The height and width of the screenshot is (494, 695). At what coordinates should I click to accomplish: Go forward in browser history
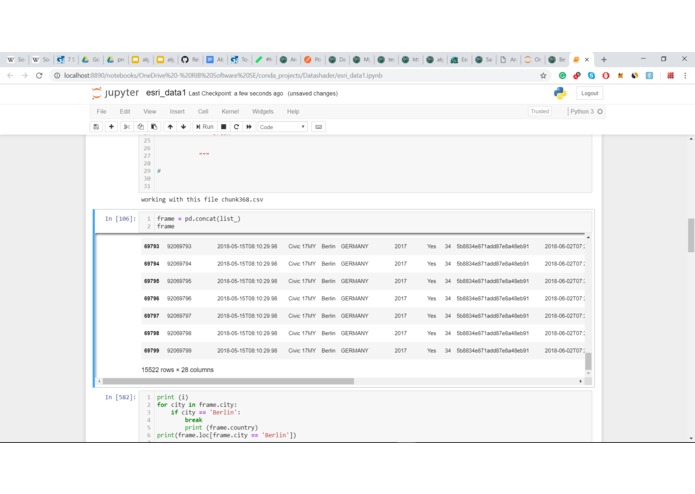pos(24,75)
